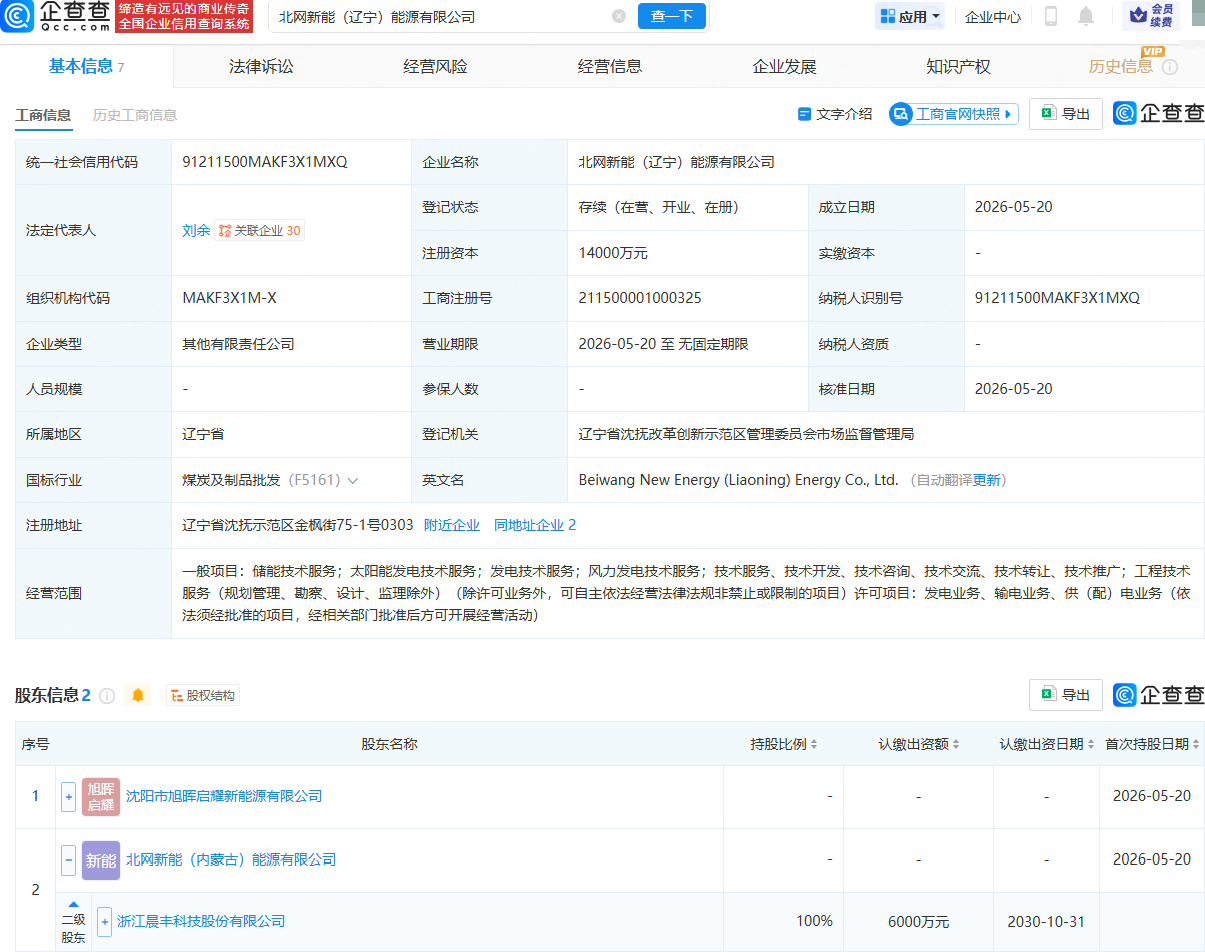
Task: Click 6000万元 capital contribution cell
Action: 918,921
